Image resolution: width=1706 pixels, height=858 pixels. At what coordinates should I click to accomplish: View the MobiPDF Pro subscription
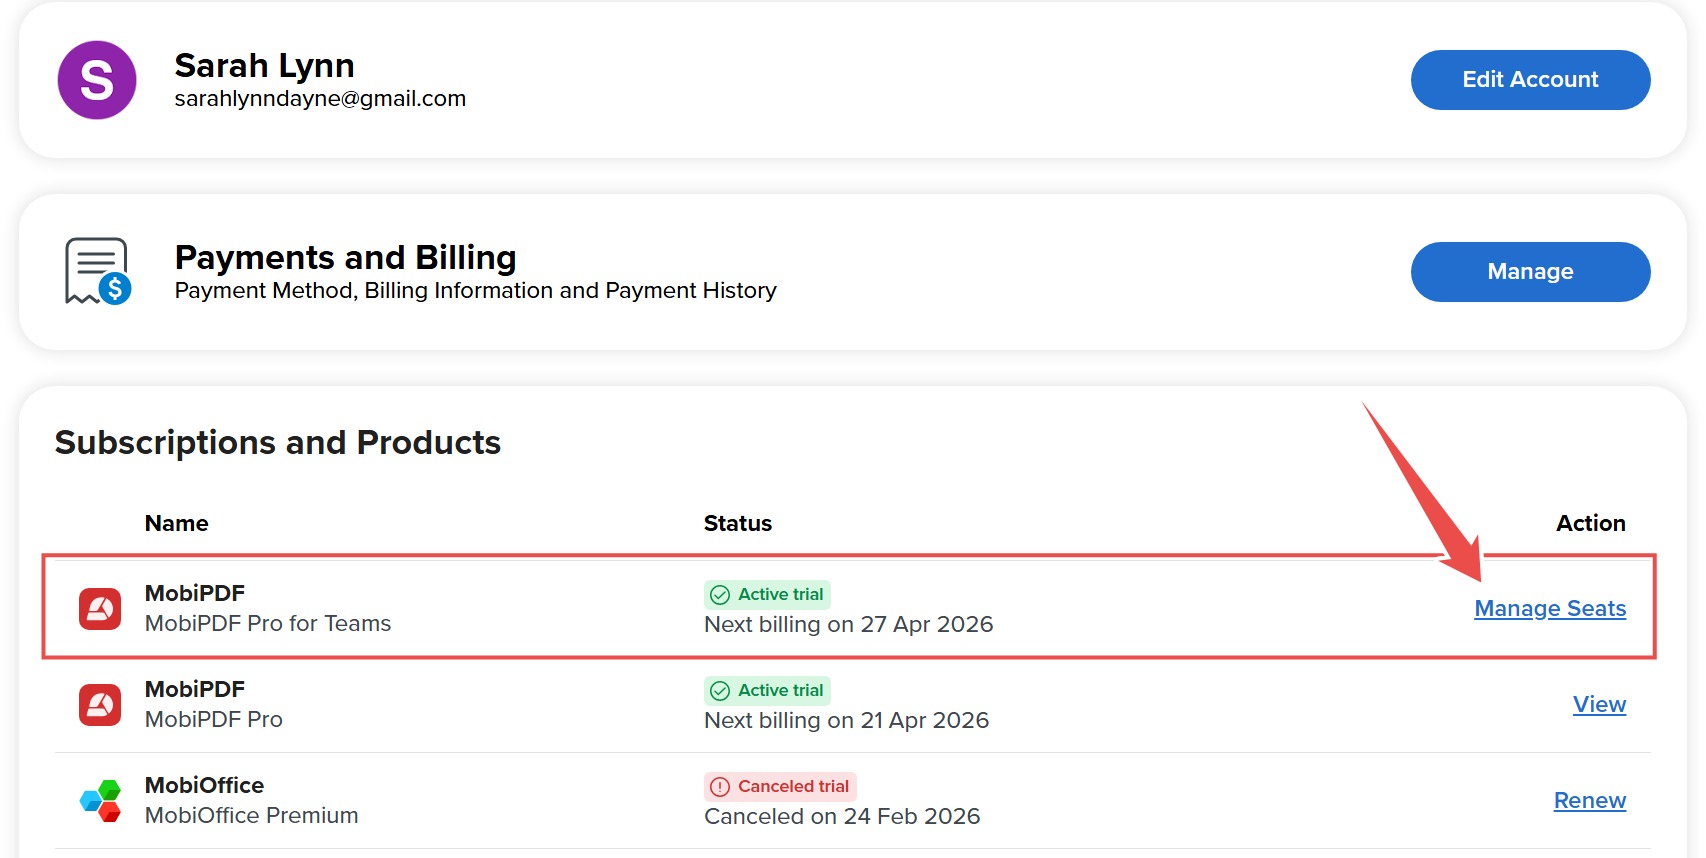[1599, 704]
